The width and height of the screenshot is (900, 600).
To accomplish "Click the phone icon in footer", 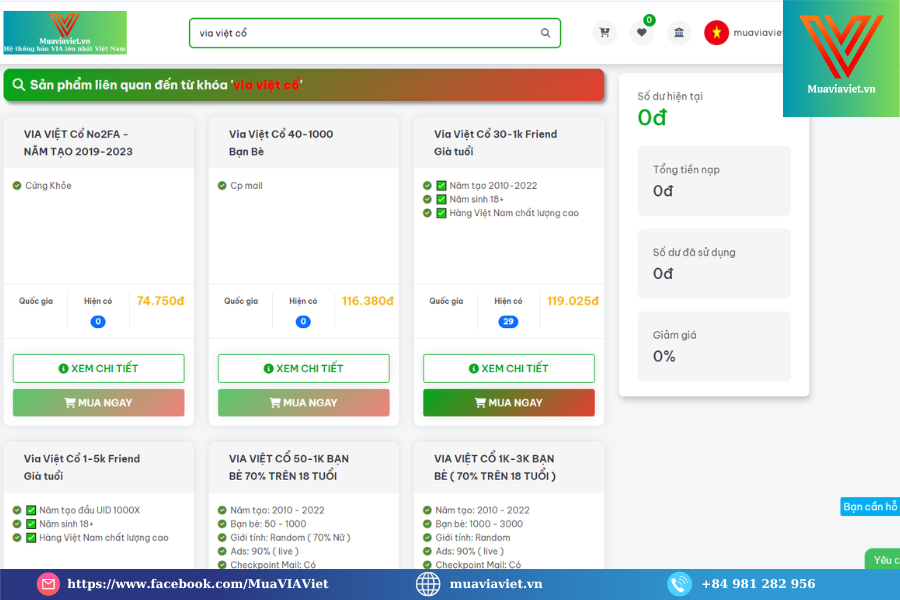I will pyautogui.click(x=680, y=584).
